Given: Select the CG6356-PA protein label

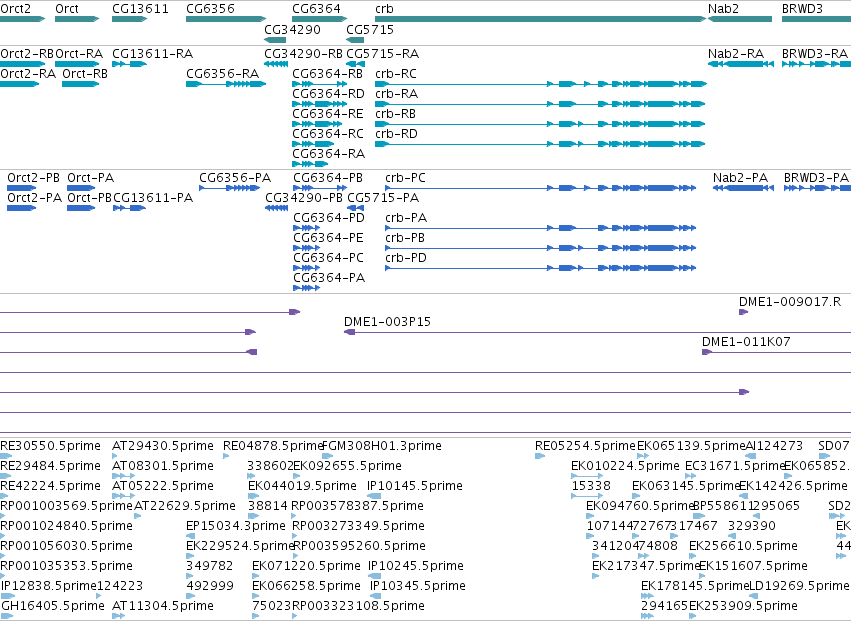Looking at the screenshot, I should point(235,178).
